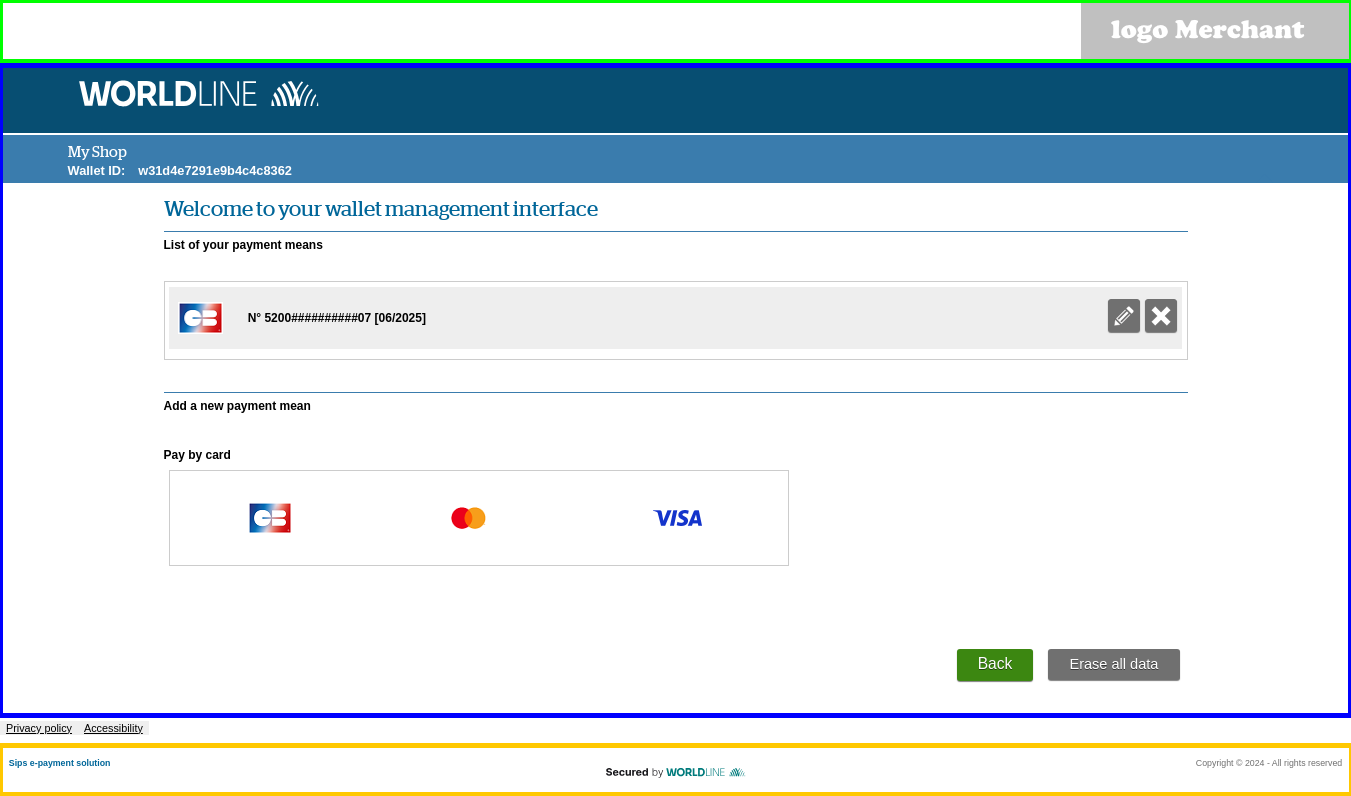Edit the saved card ending 07
The image size is (1351, 796).
pyautogui.click(x=1124, y=316)
